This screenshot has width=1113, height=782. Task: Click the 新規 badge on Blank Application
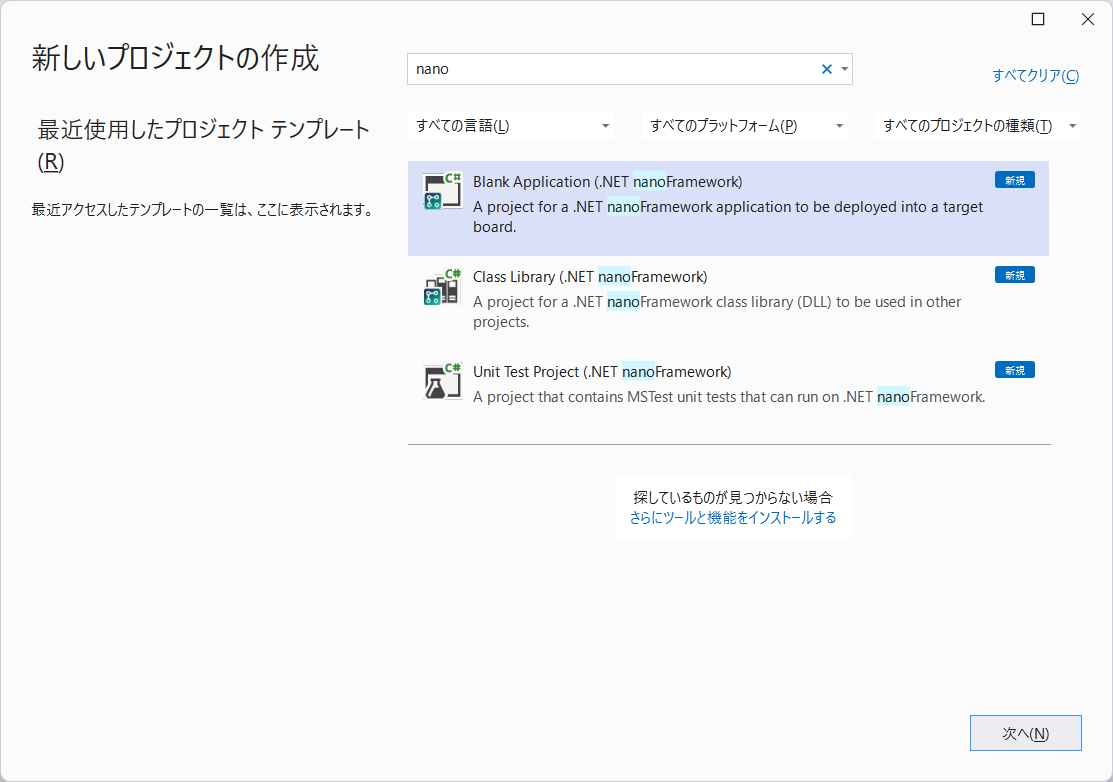point(1014,180)
